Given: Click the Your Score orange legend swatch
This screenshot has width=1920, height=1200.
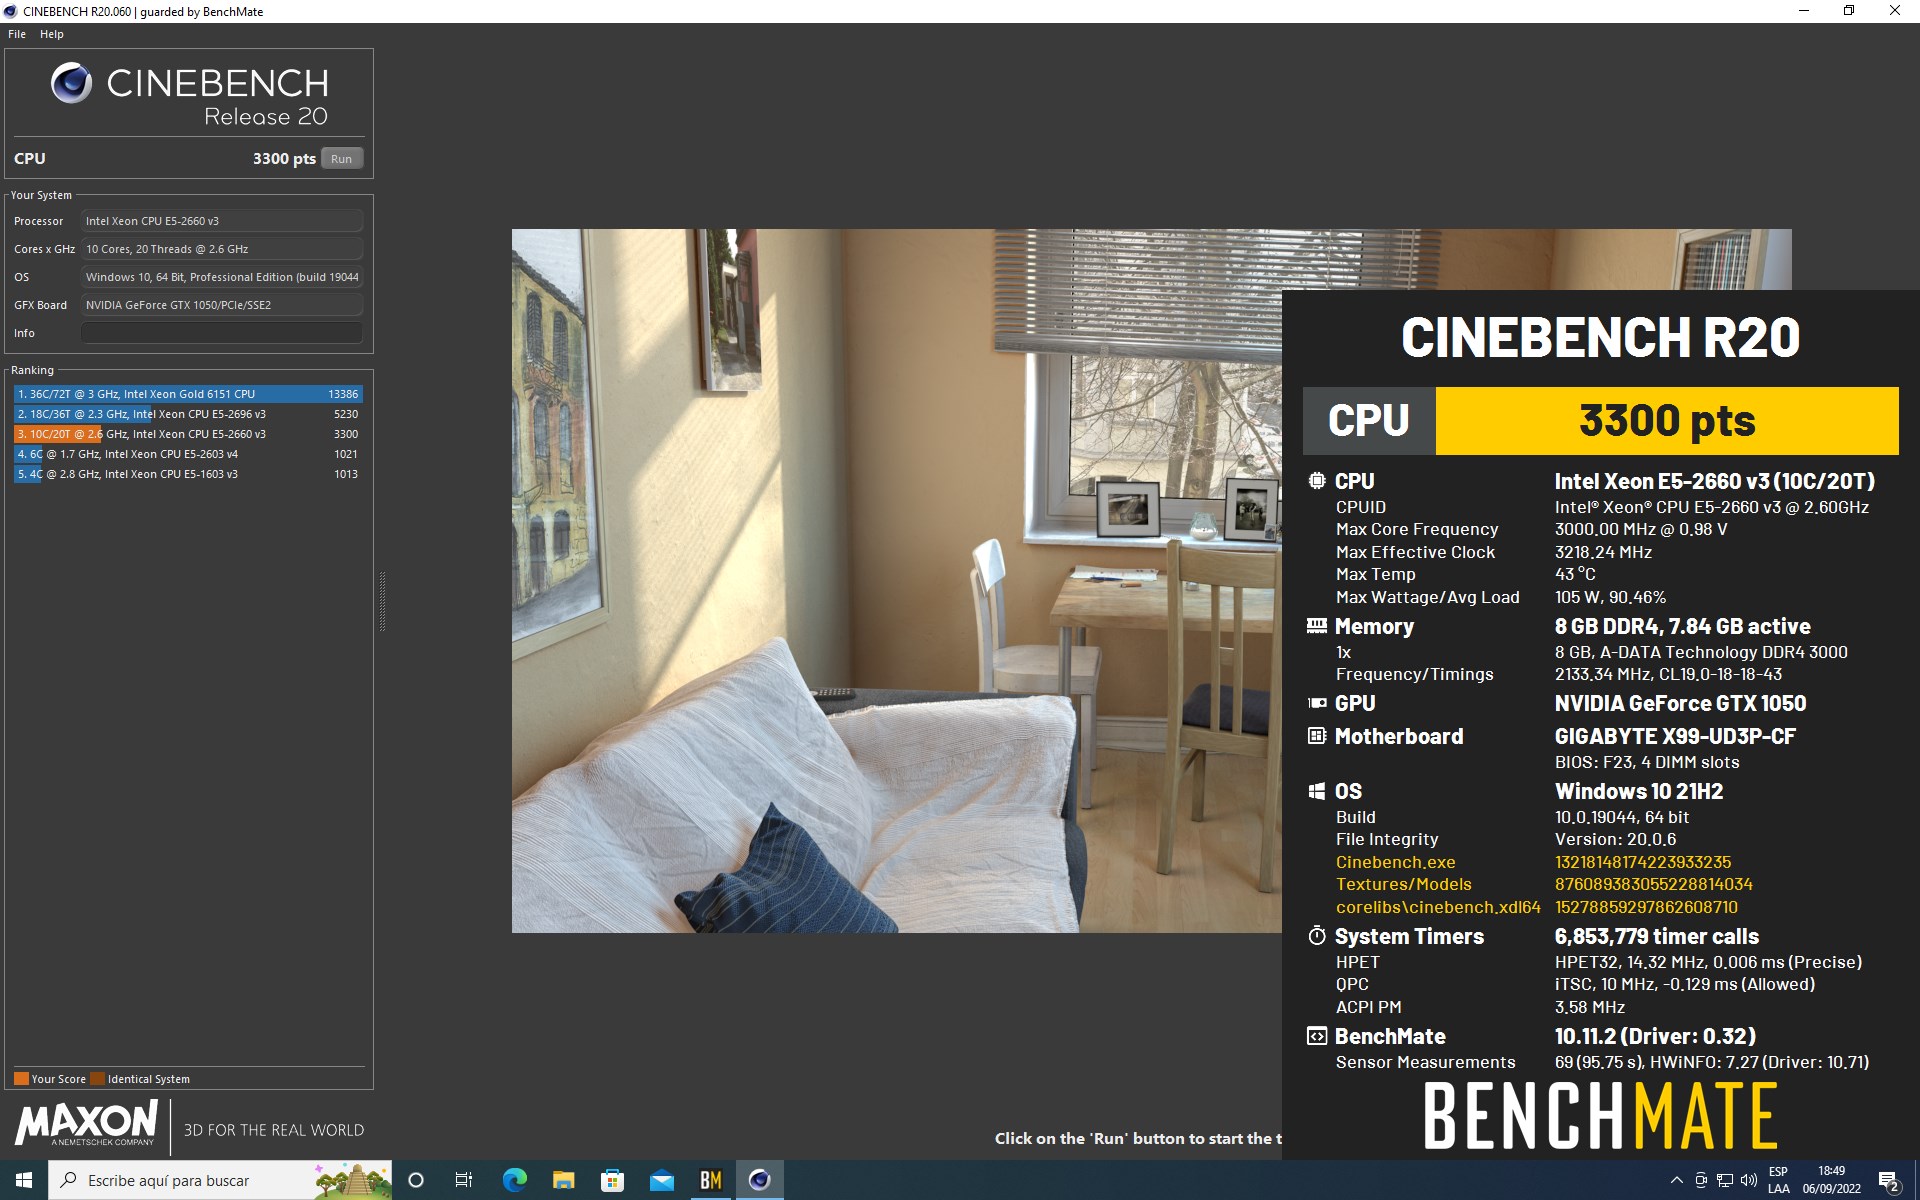Looking at the screenshot, I should point(21,1079).
